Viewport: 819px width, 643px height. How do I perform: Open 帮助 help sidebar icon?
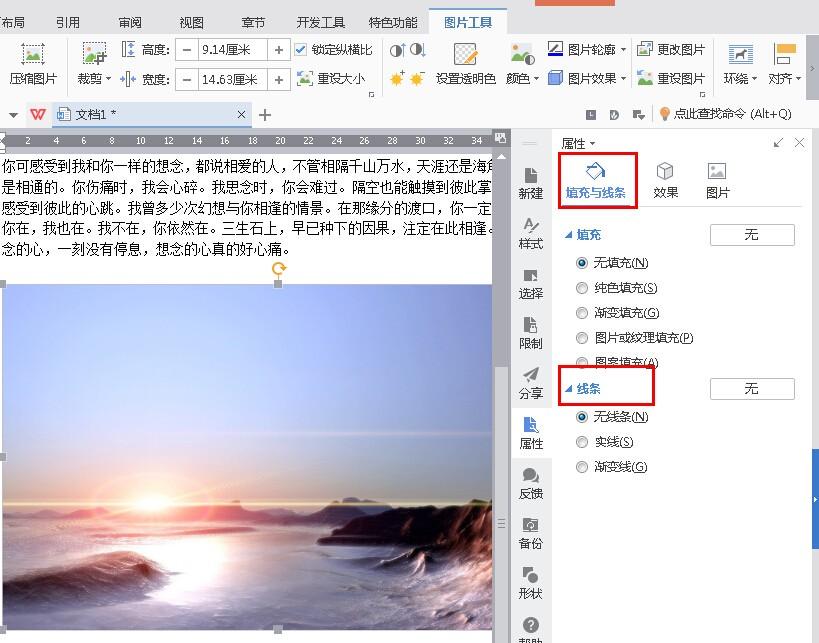531,629
